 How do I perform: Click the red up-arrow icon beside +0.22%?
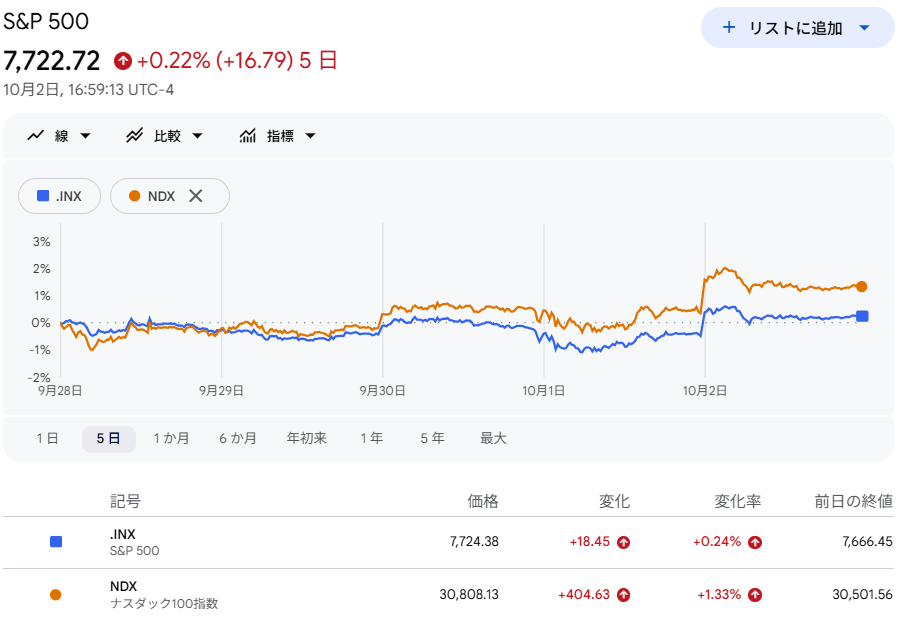pyautogui.click(x=123, y=60)
